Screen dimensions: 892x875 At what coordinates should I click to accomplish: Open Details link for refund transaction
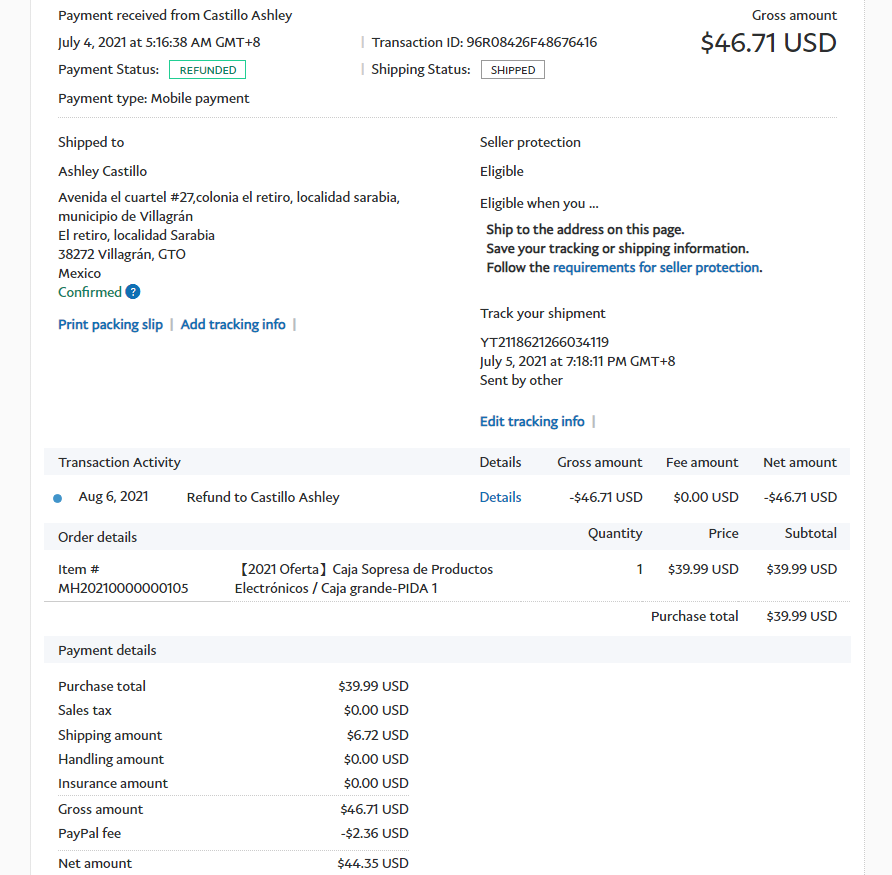click(500, 497)
